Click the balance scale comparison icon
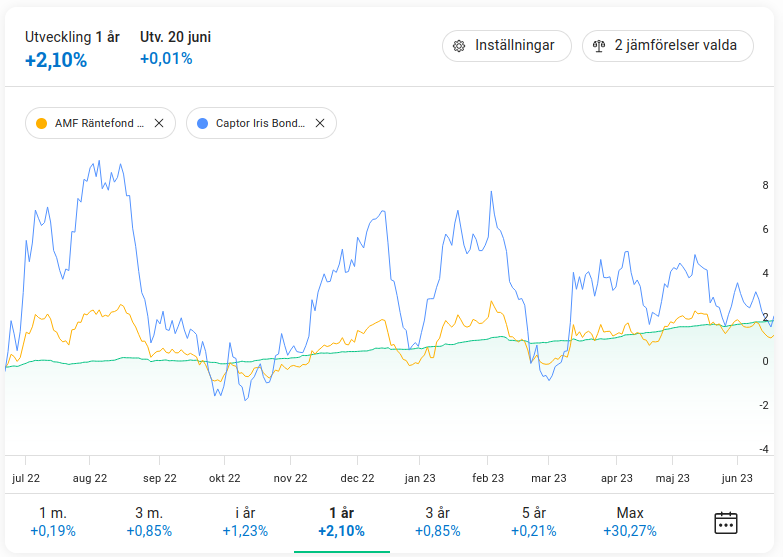This screenshot has height=557, width=783. [599, 46]
